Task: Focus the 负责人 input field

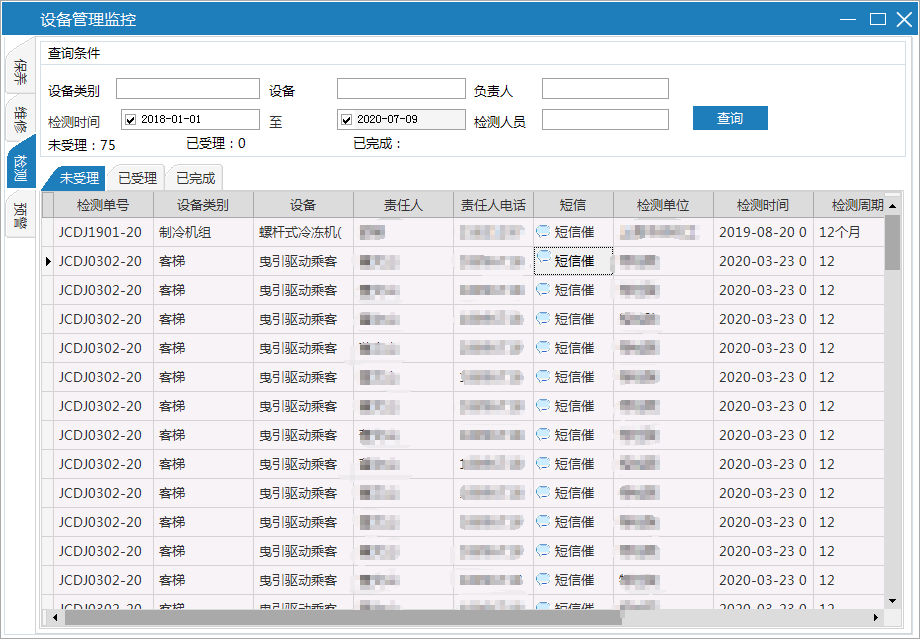Action: (x=605, y=89)
